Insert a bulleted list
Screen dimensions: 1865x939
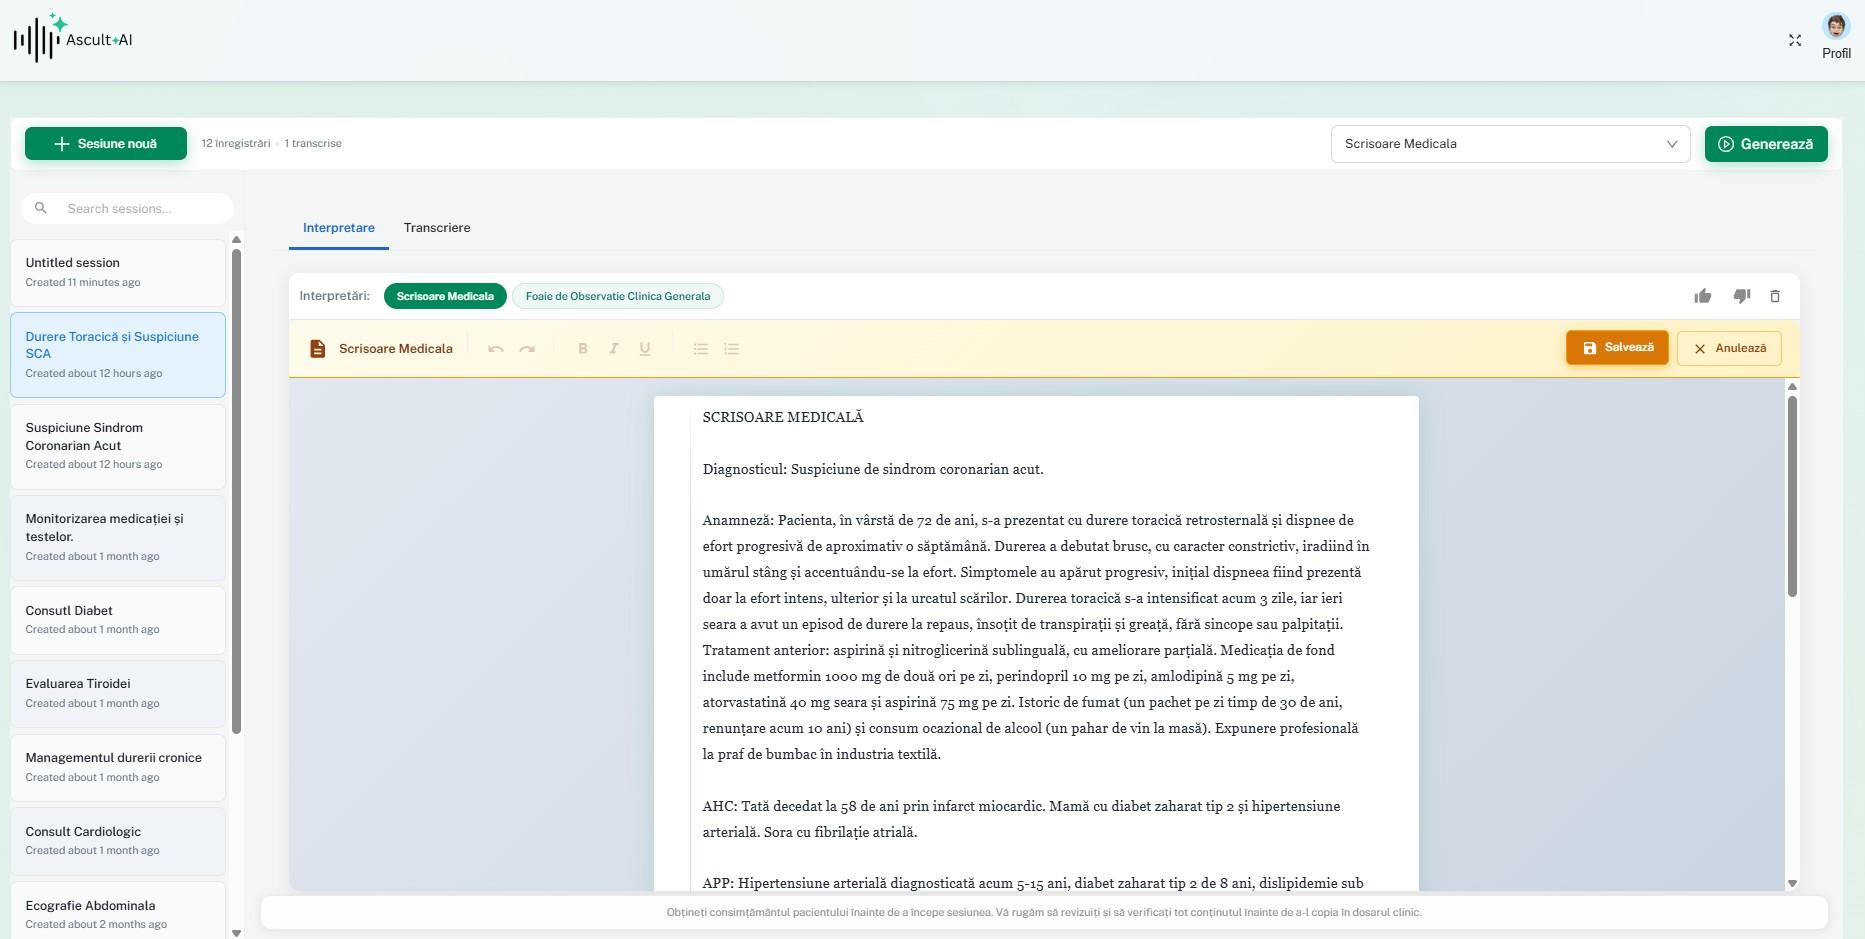click(701, 349)
